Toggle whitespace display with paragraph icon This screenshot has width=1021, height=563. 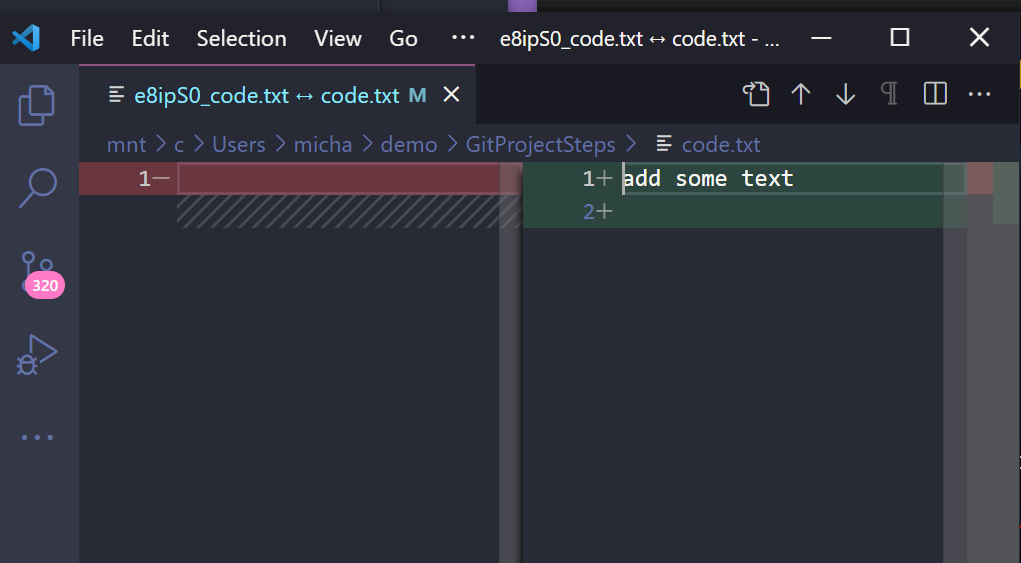point(889,94)
